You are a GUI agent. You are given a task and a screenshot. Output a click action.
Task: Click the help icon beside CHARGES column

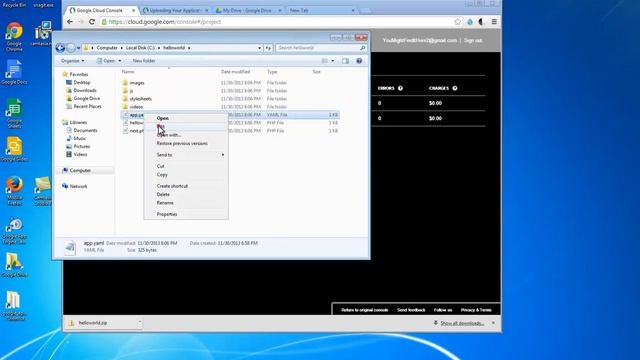click(455, 88)
